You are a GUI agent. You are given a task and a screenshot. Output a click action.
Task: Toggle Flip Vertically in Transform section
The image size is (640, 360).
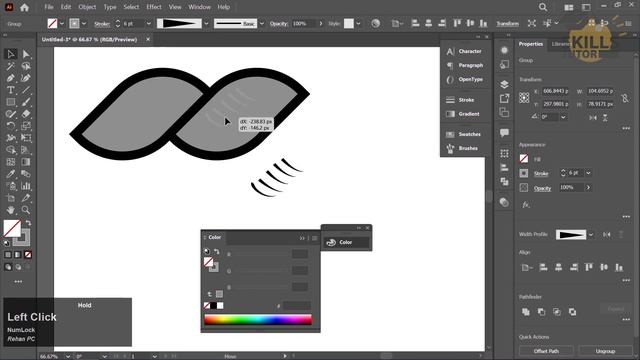coord(605,118)
